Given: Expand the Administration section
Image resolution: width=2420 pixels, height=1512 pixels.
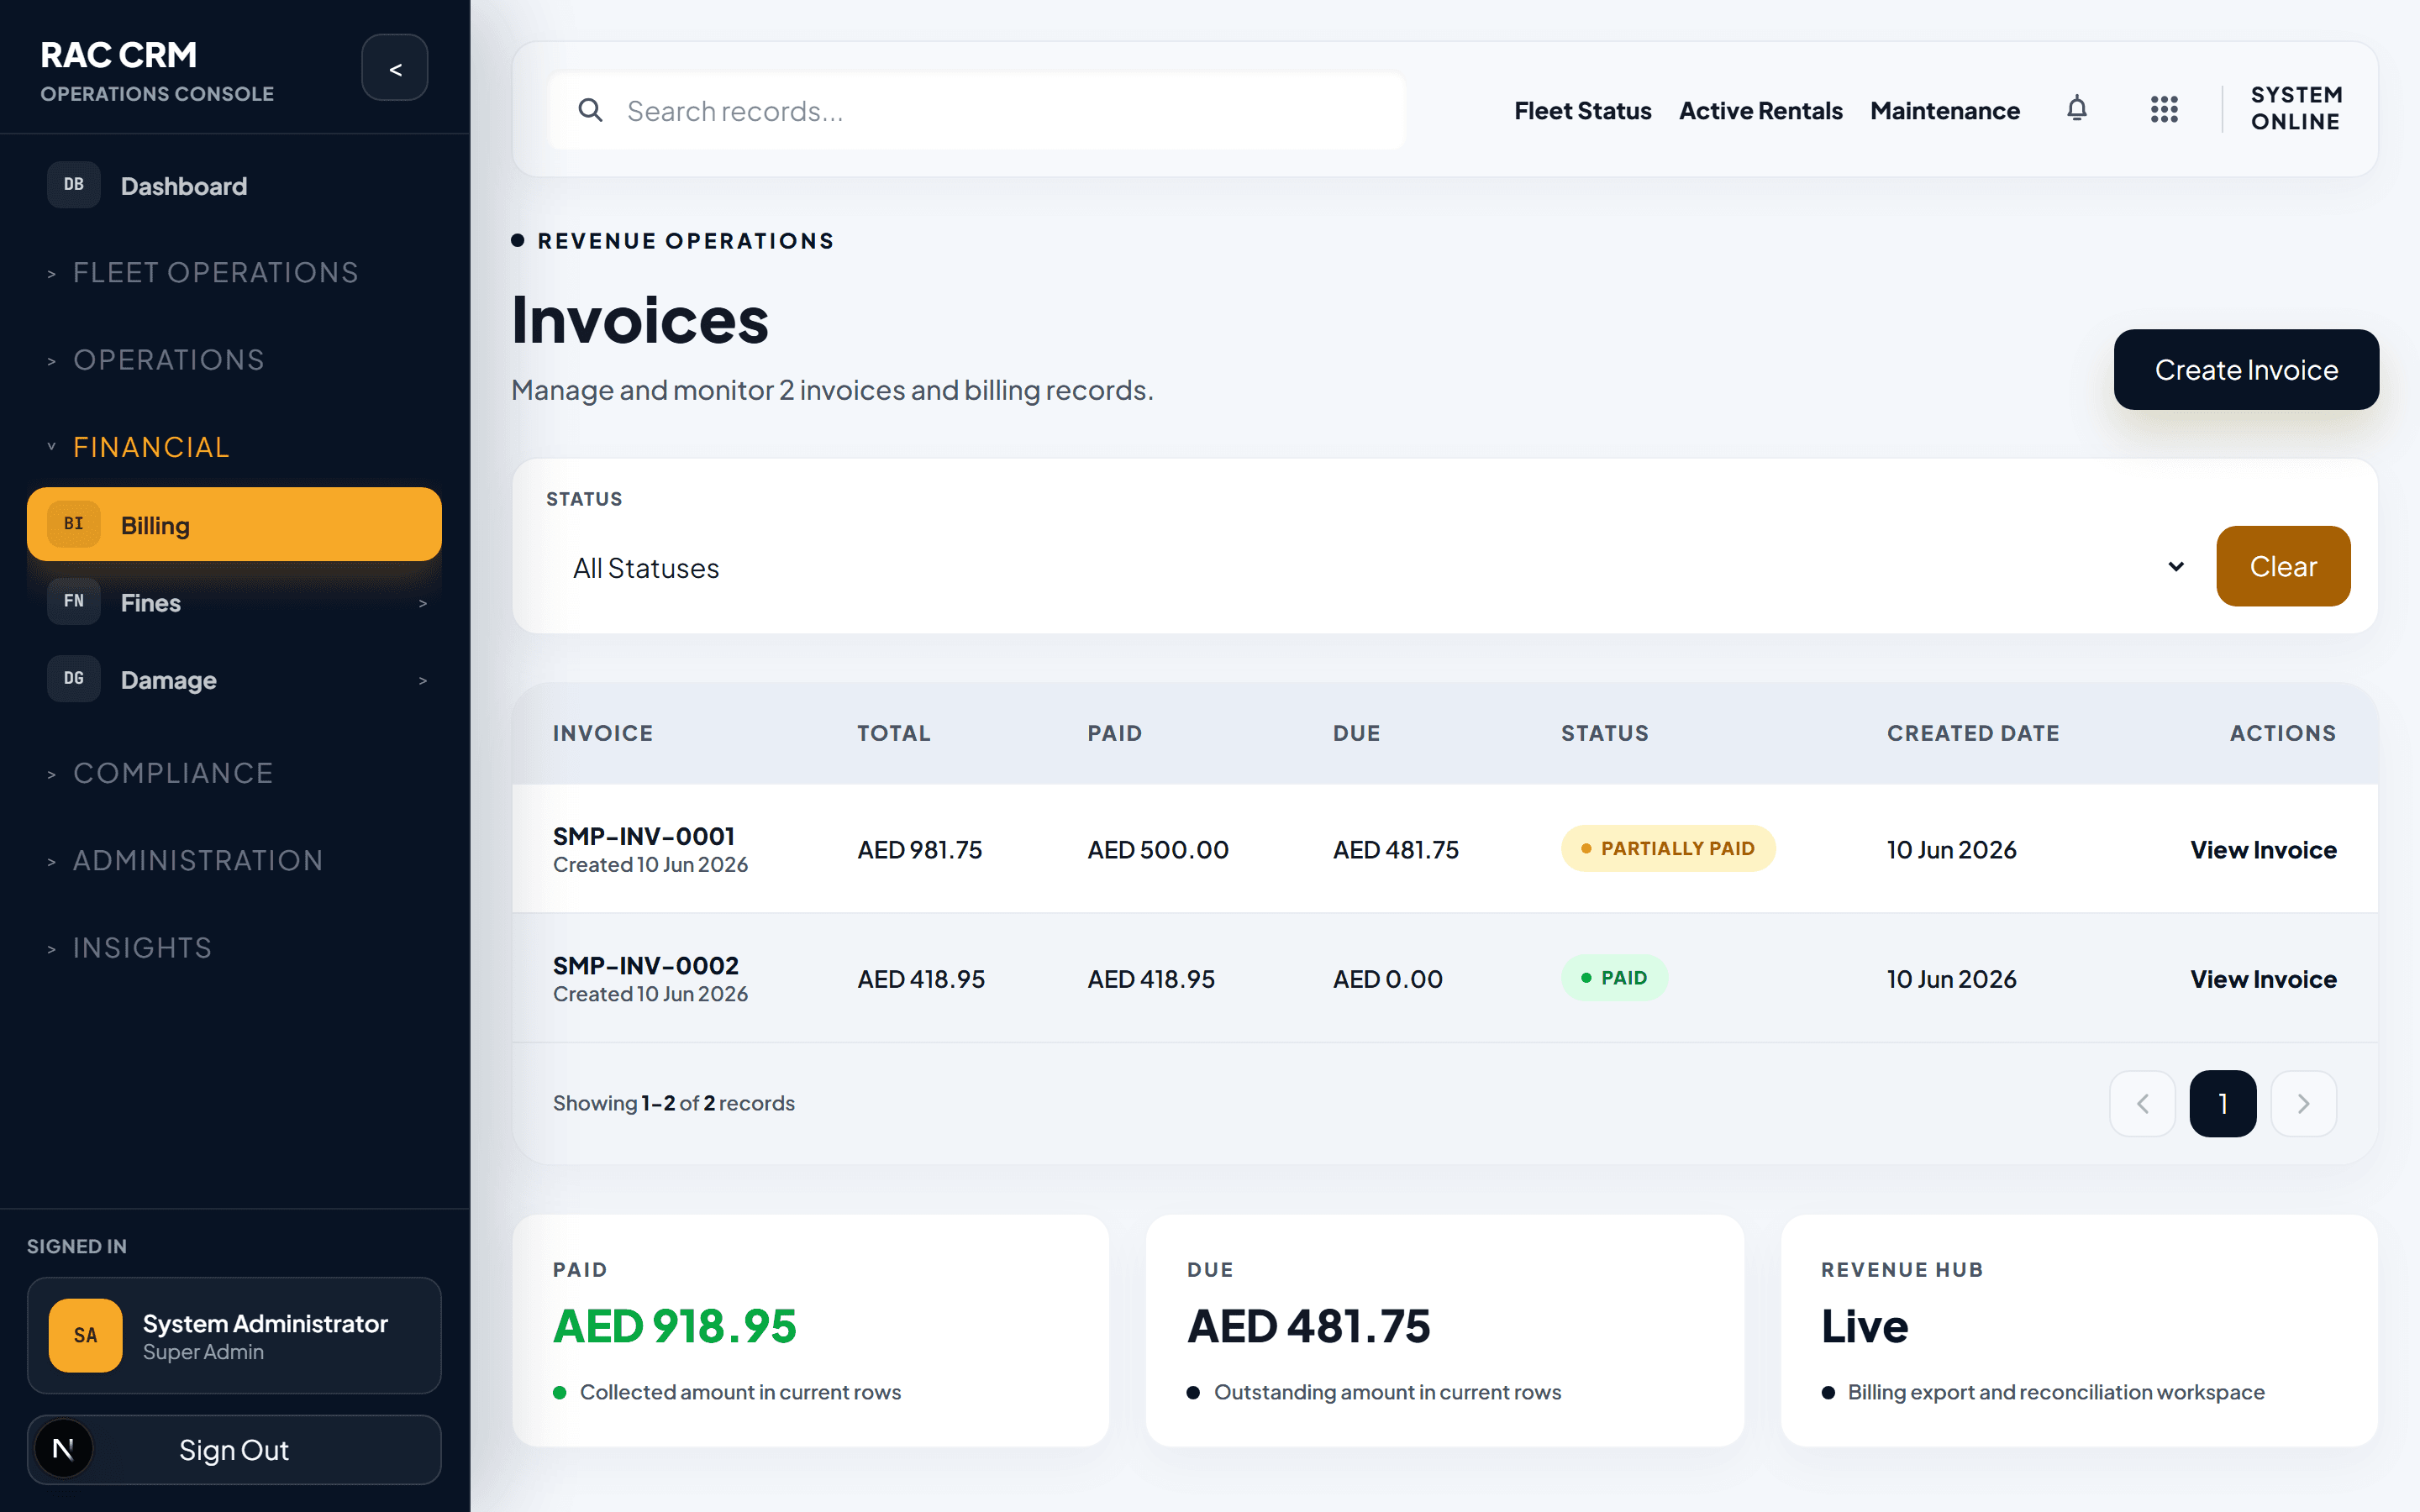Looking at the screenshot, I should (185, 860).
